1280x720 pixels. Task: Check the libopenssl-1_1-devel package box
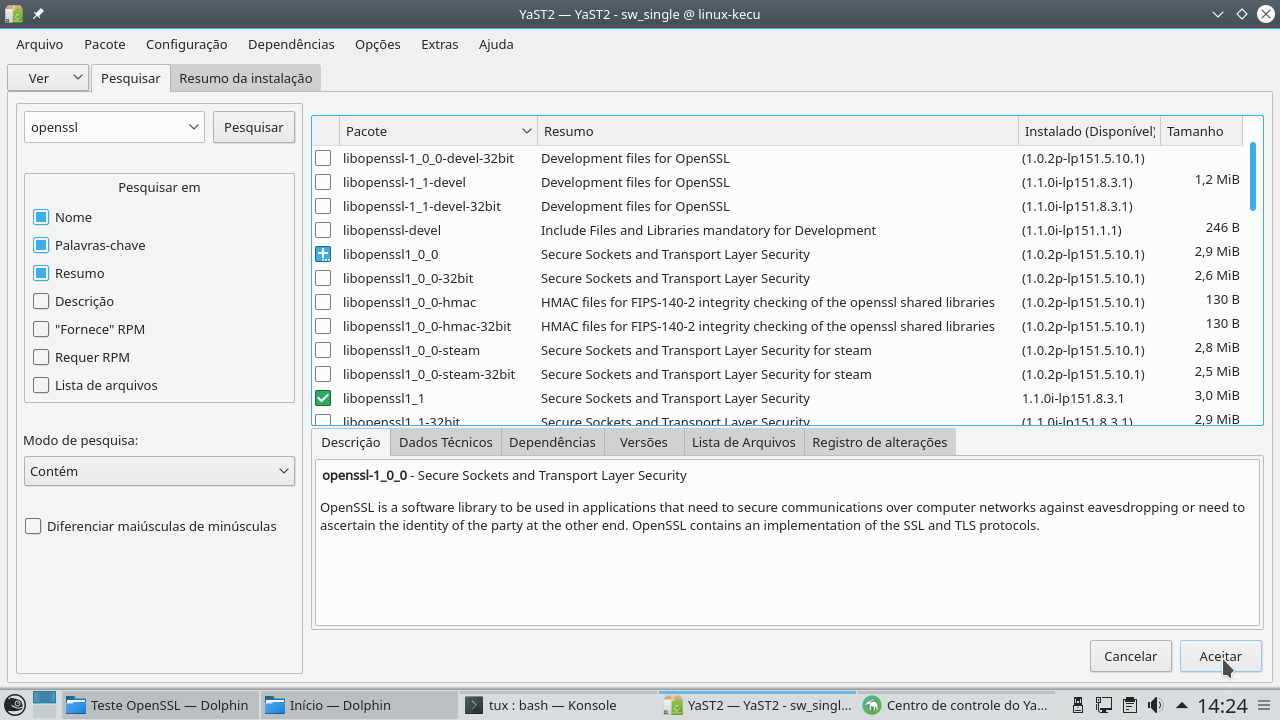click(x=323, y=182)
